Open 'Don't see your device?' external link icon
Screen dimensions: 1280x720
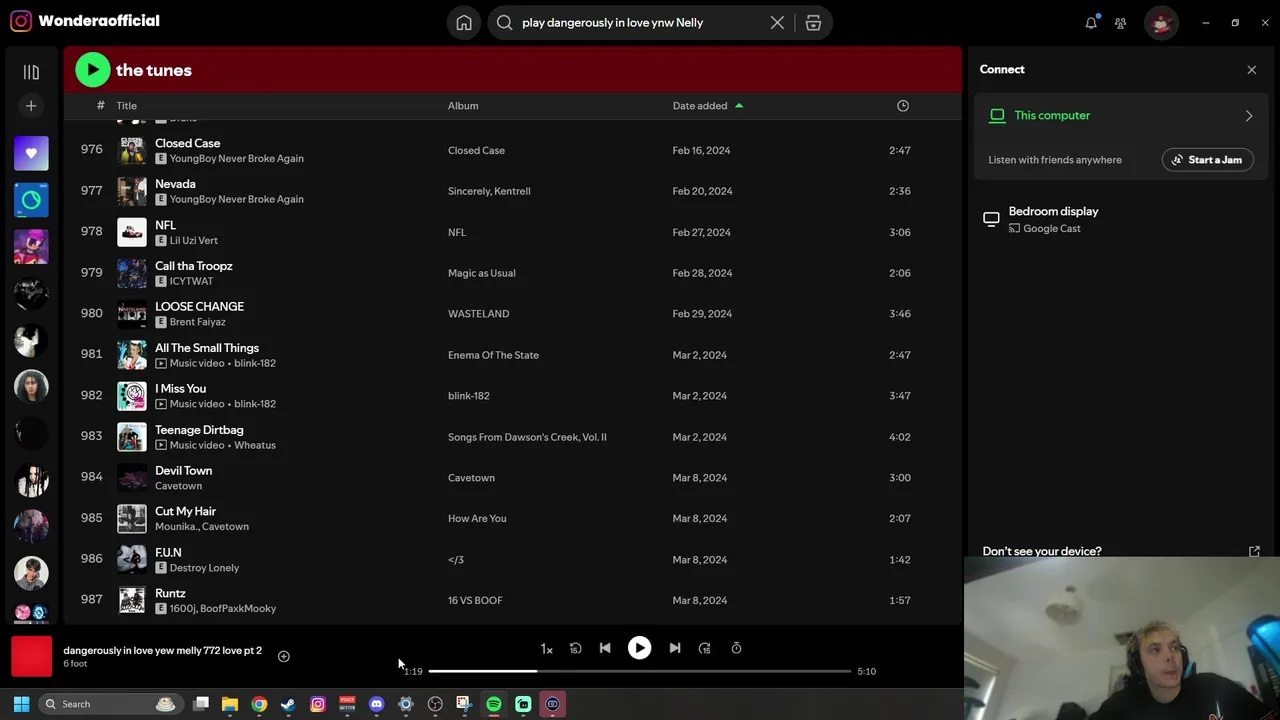1254,551
